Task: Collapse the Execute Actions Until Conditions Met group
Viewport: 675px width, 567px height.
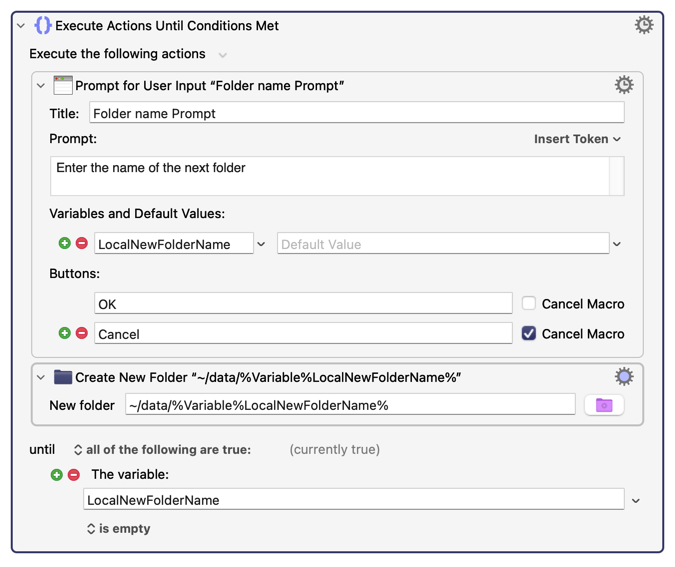Action: (x=21, y=26)
